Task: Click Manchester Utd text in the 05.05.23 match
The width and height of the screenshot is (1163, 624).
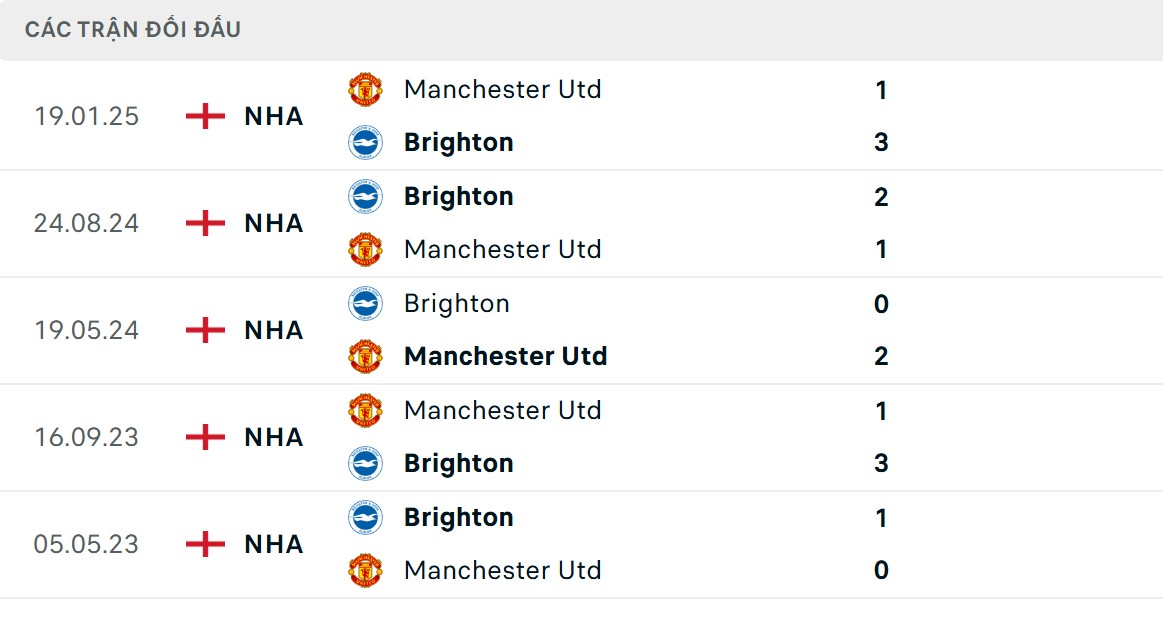Action: tap(502, 570)
